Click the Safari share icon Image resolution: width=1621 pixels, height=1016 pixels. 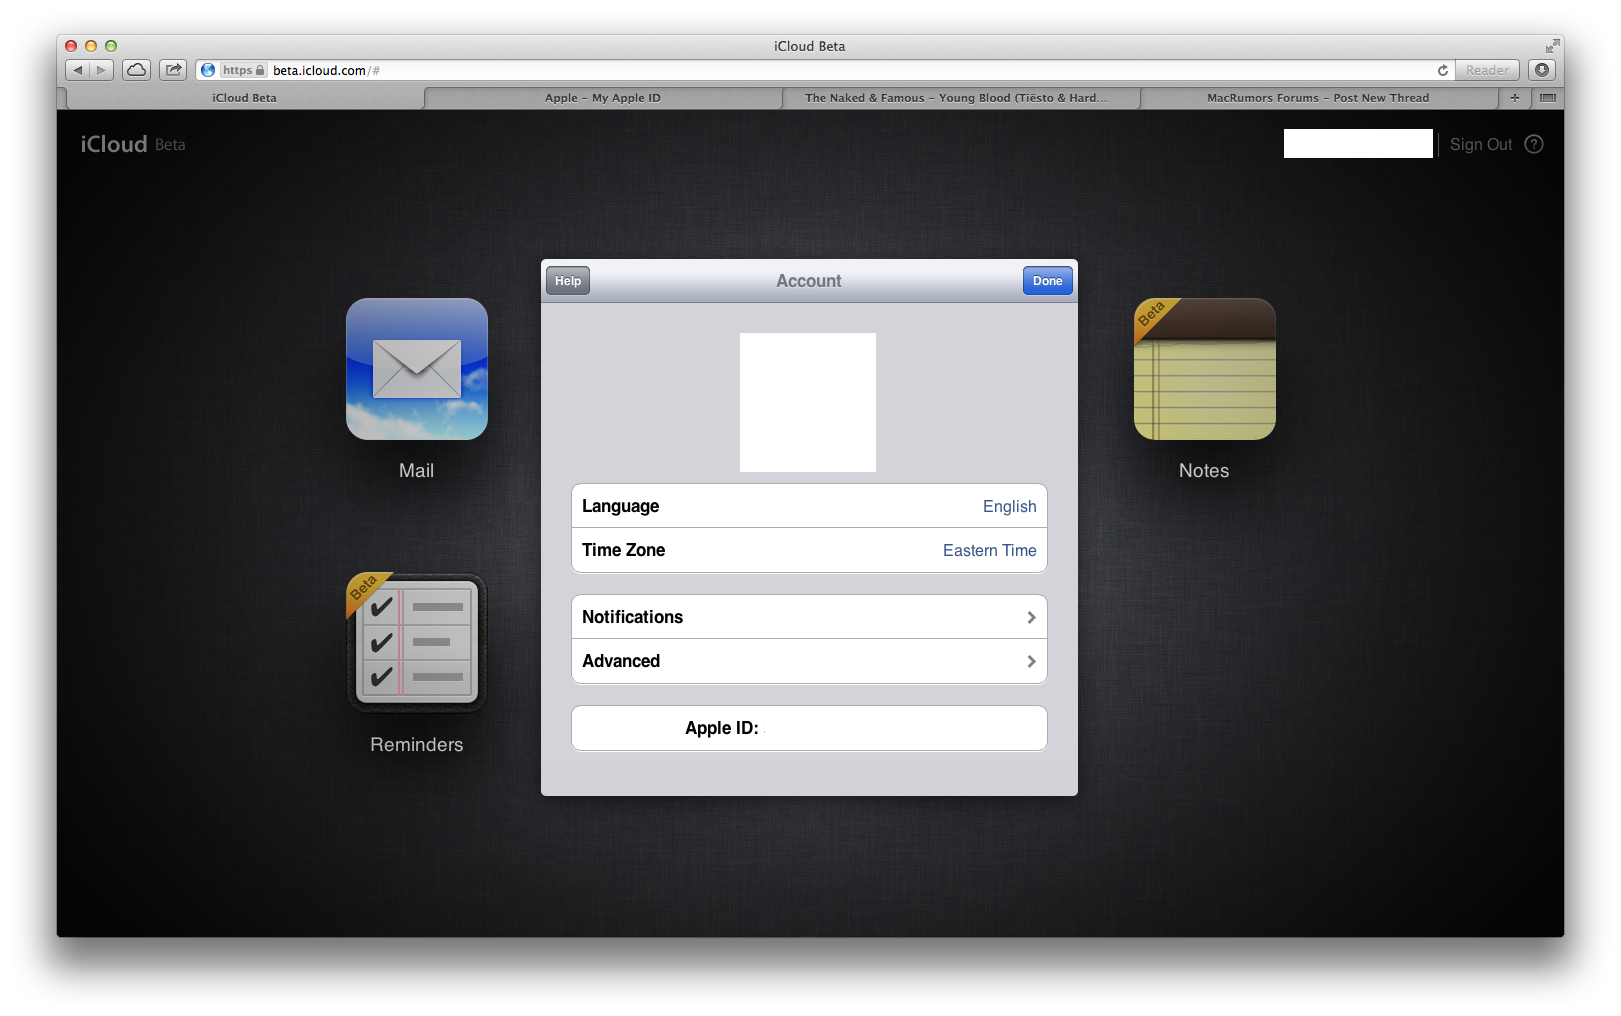(173, 70)
